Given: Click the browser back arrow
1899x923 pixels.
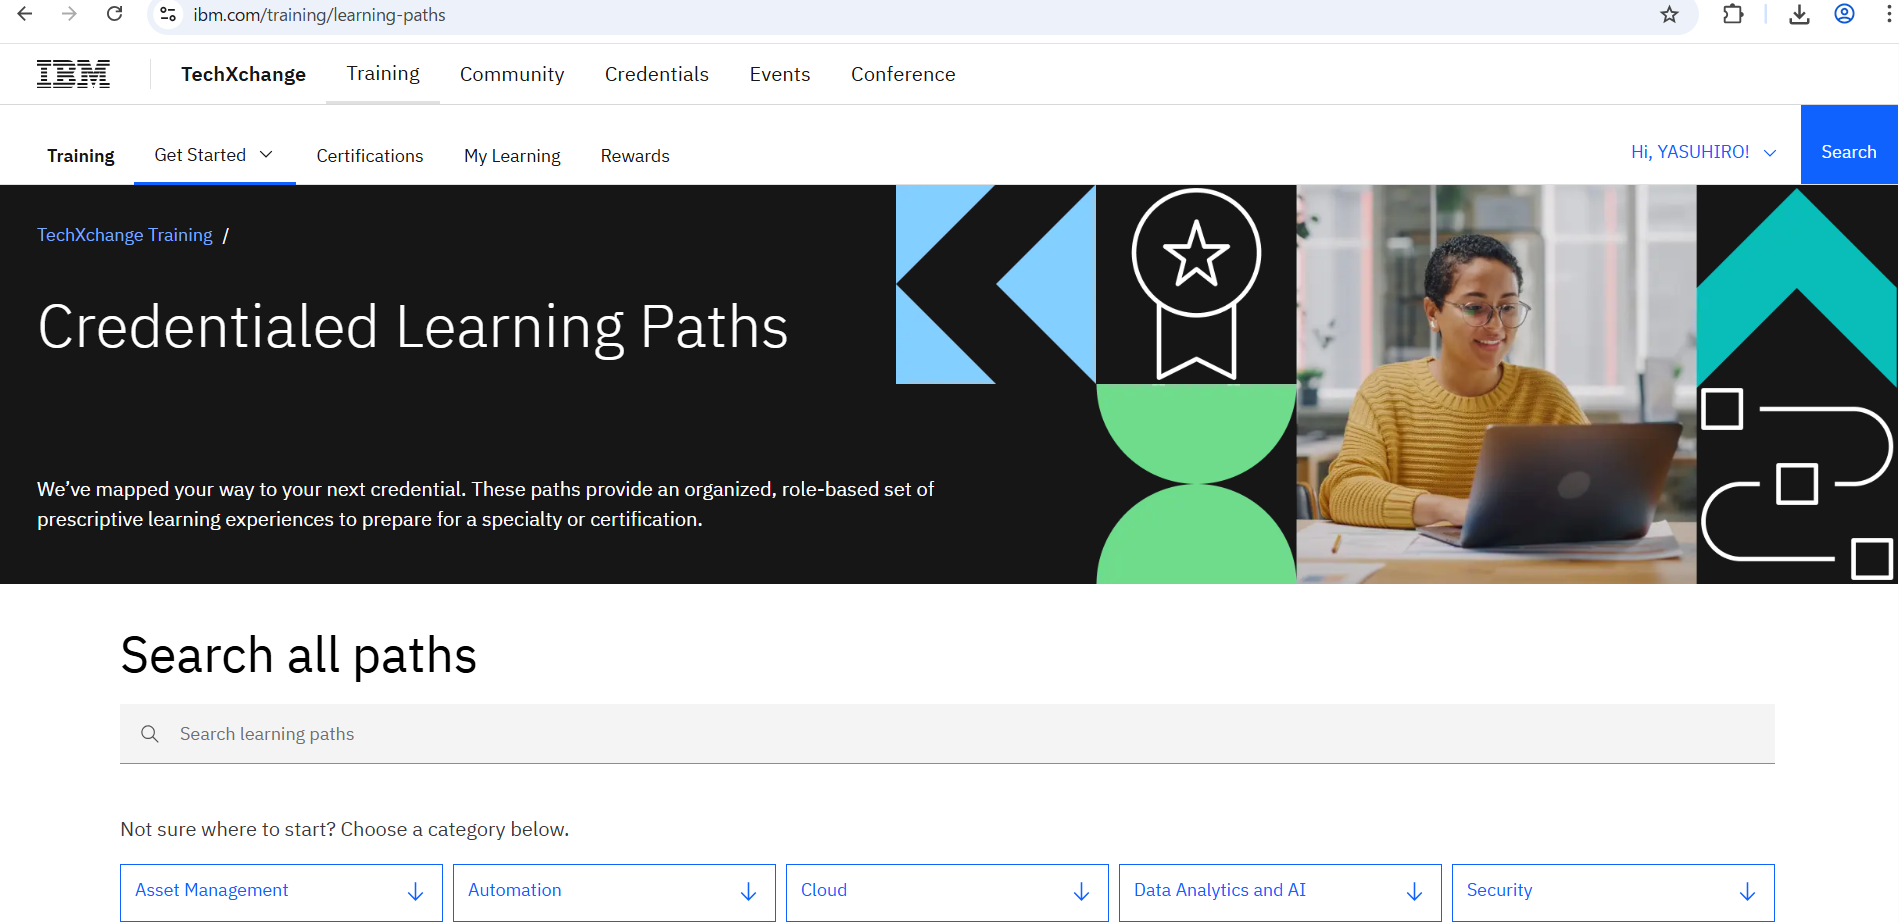Looking at the screenshot, I should pyautogui.click(x=25, y=14).
